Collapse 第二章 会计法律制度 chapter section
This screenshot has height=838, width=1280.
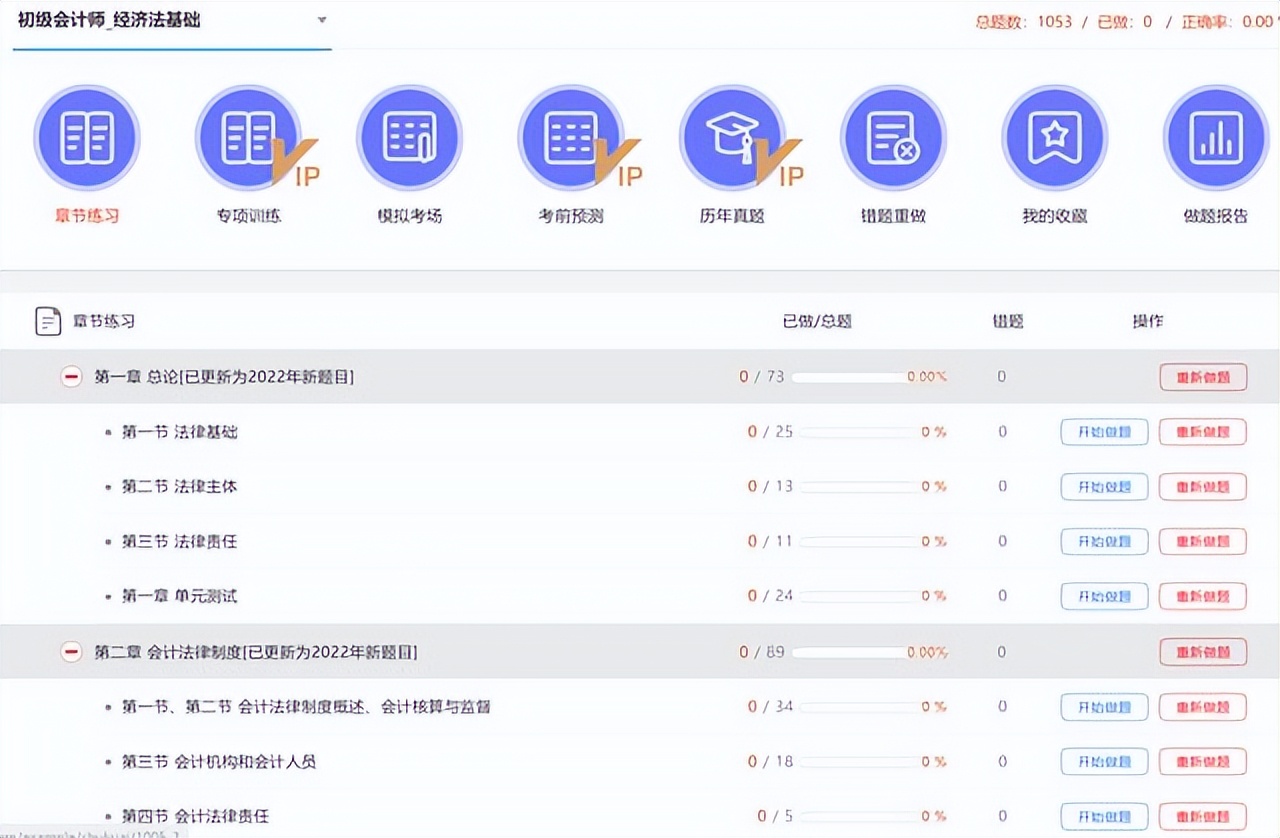pos(70,651)
